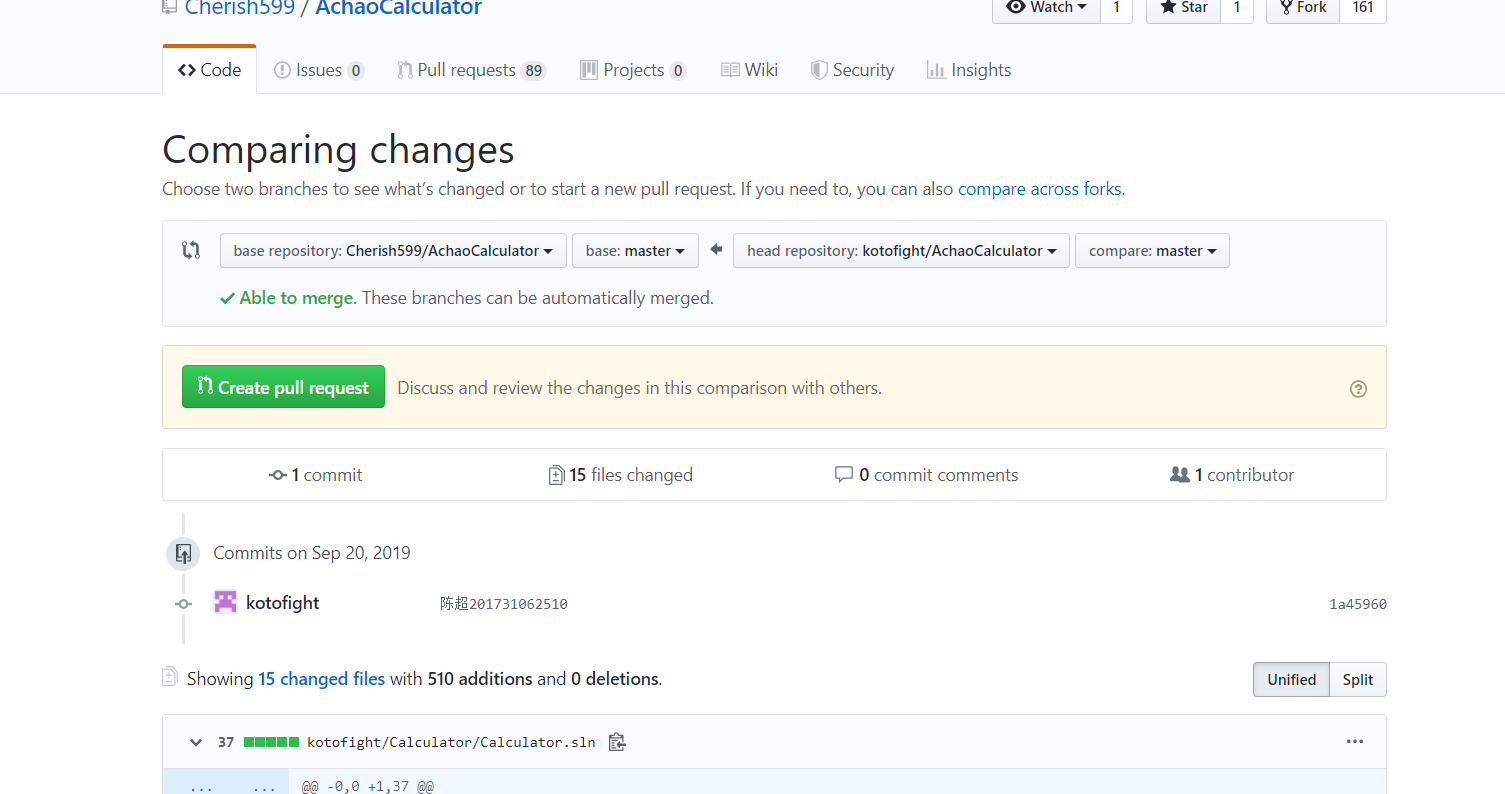Open the Wiki tab

pyautogui.click(x=749, y=70)
